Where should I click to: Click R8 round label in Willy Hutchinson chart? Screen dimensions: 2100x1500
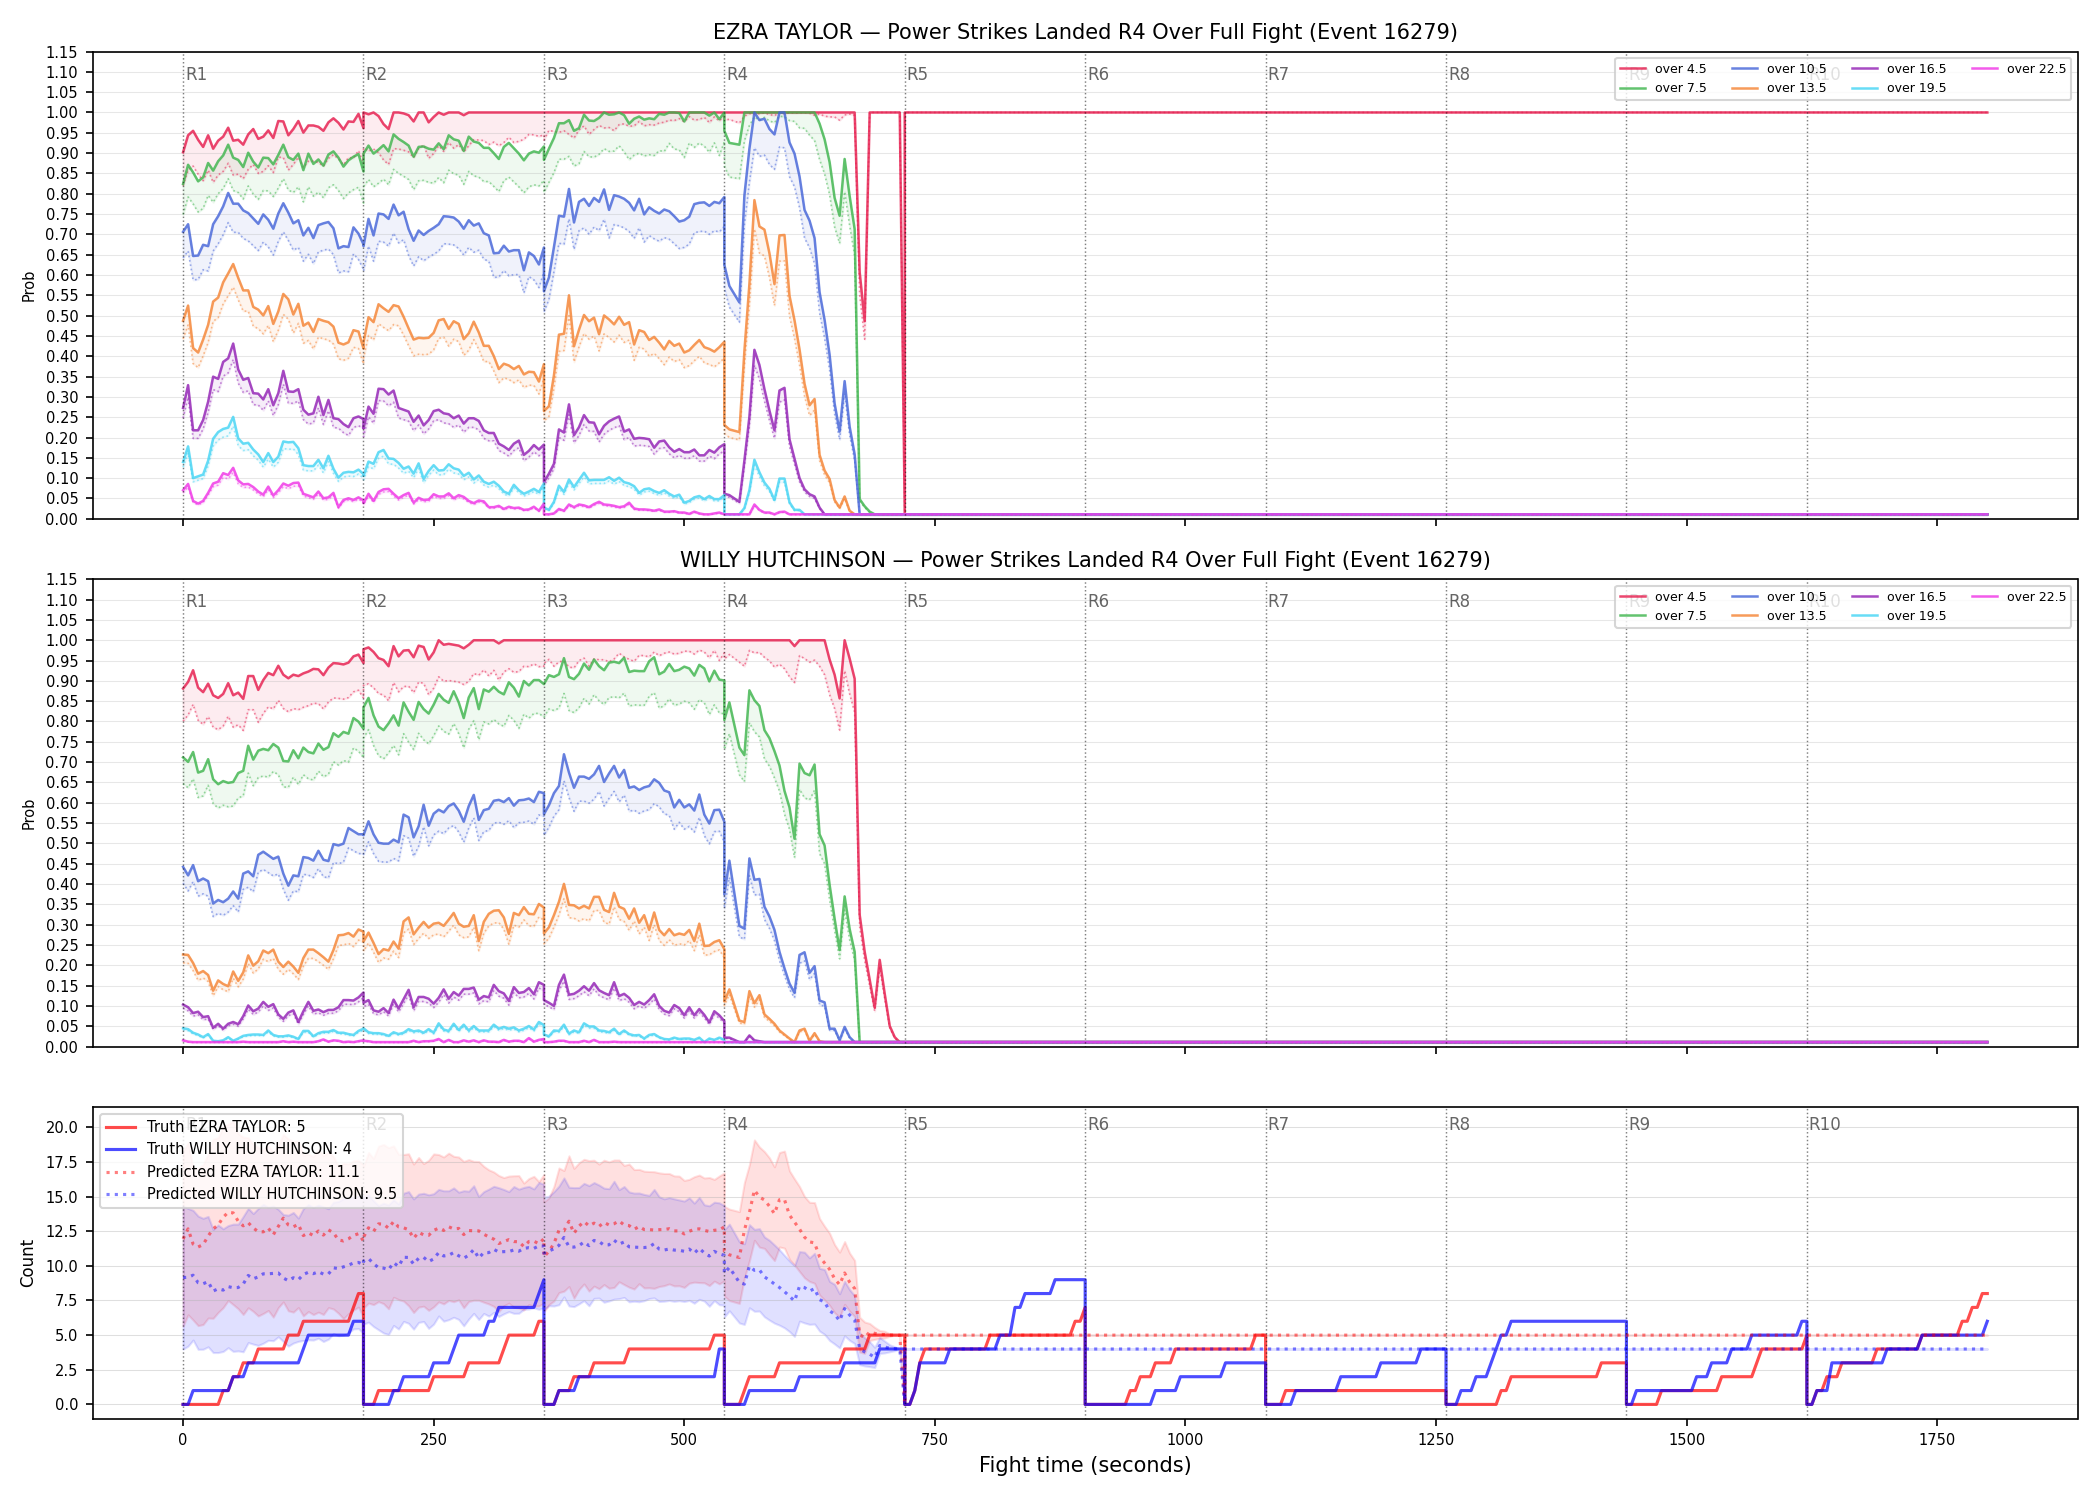click(x=1459, y=601)
